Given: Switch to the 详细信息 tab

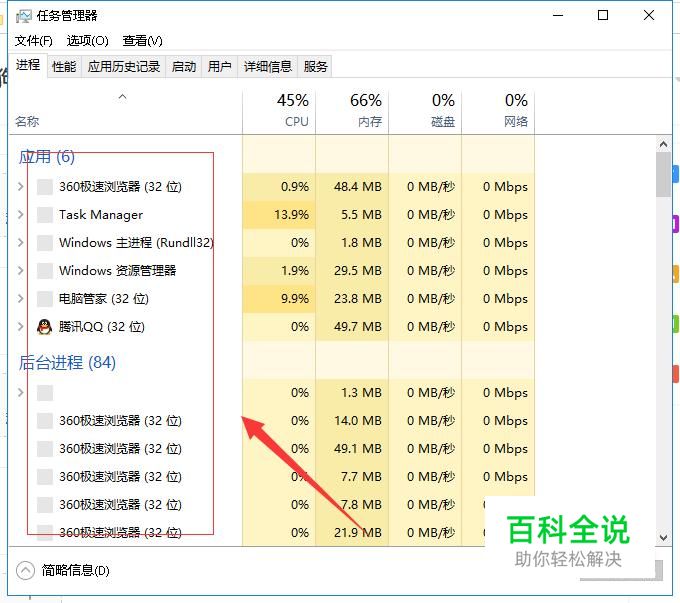Looking at the screenshot, I should (x=268, y=67).
